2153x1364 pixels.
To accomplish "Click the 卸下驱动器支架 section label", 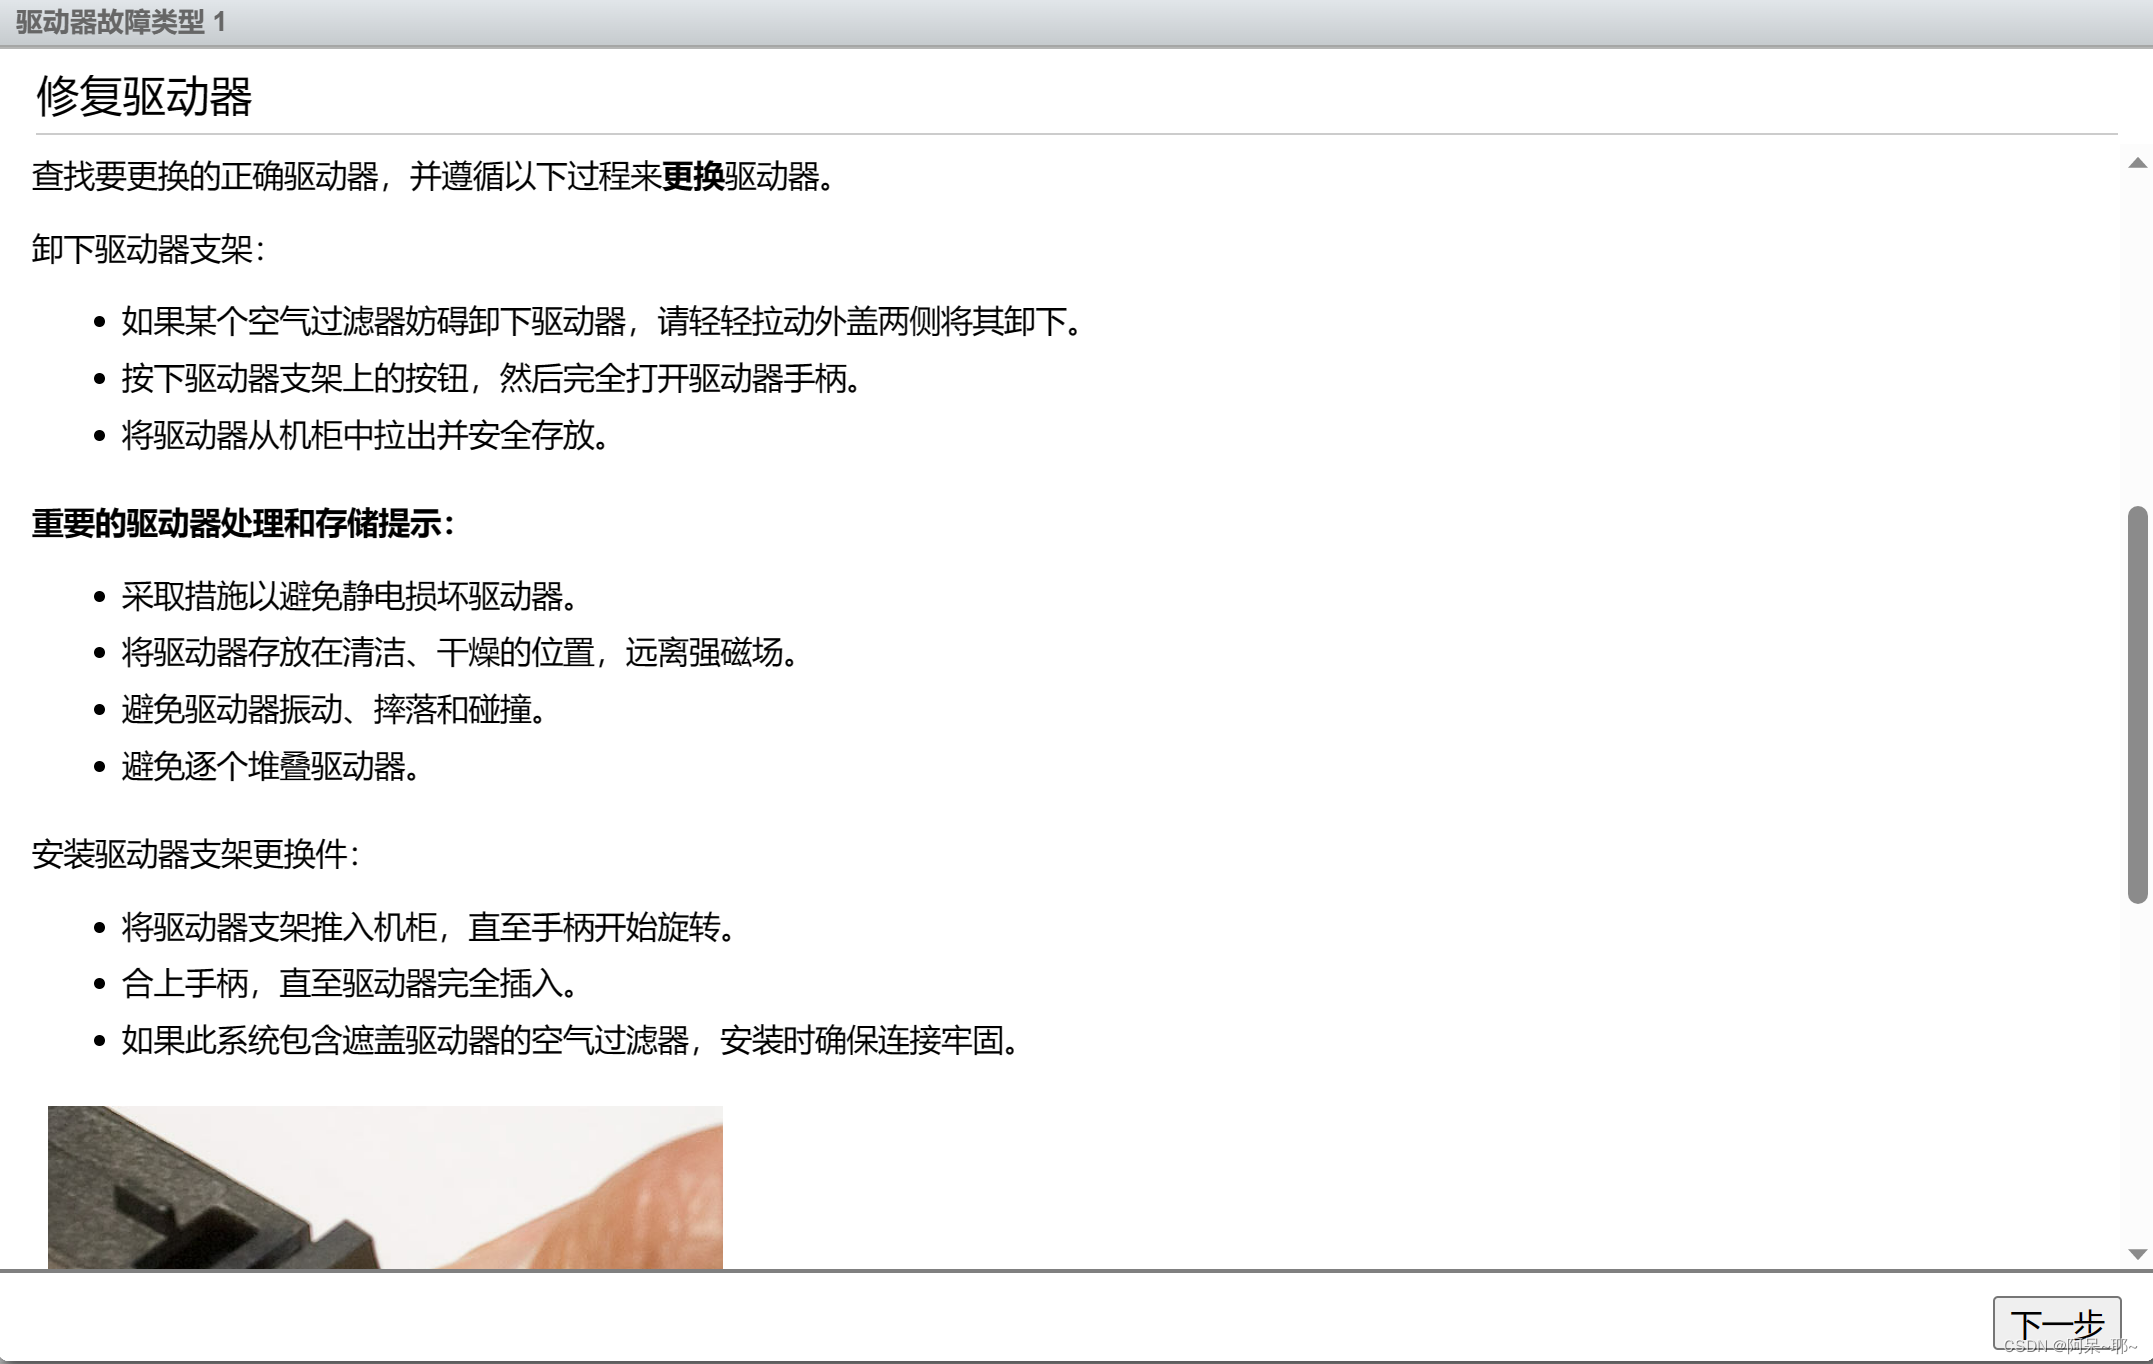I will point(148,250).
